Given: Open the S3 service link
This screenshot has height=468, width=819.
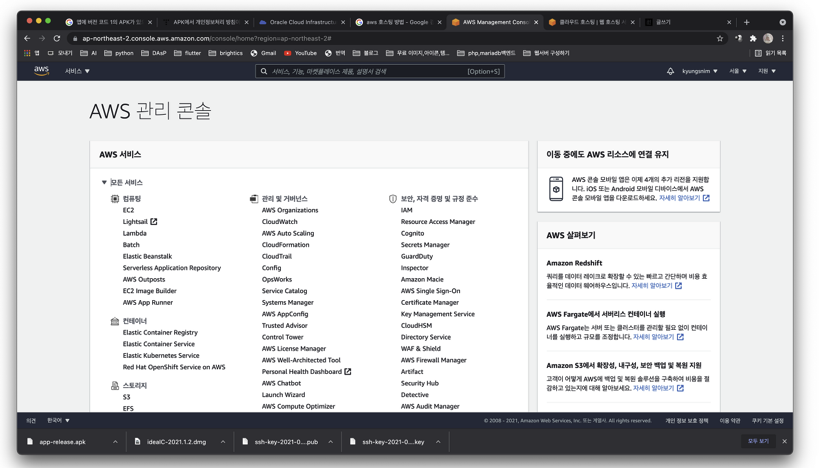Looking at the screenshot, I should point(126,397).
